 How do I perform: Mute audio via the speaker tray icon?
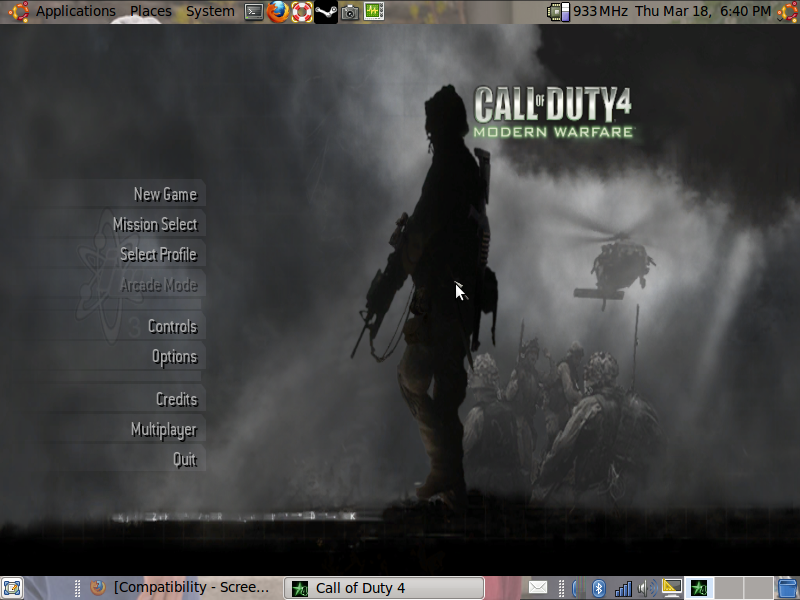(645, 587)
